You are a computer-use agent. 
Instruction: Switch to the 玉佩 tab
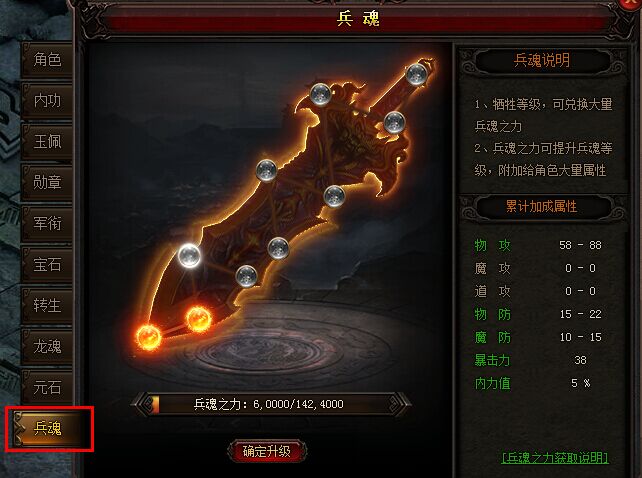[47, 142]
